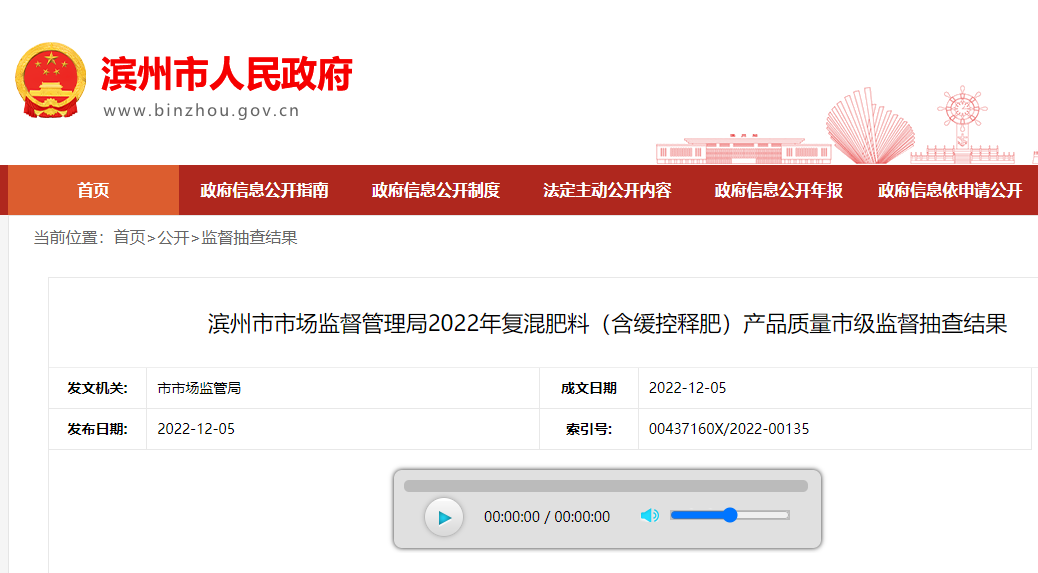
Task: Click the 成文日期 label cell
Action: 589,388
